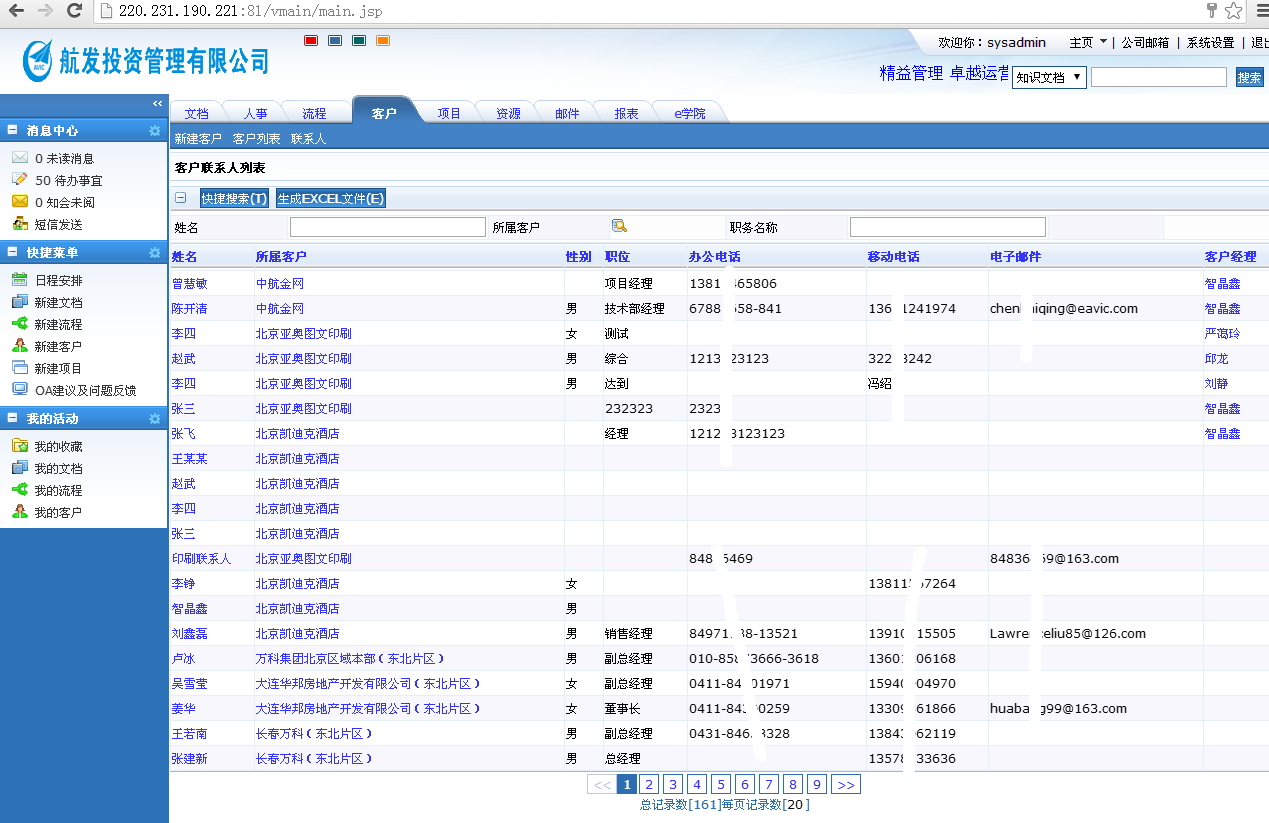The height and width of the screenshot is (823, 1269).
Task: Click the 知会未阅 yellow envelope icon
Action: point(19,202)
